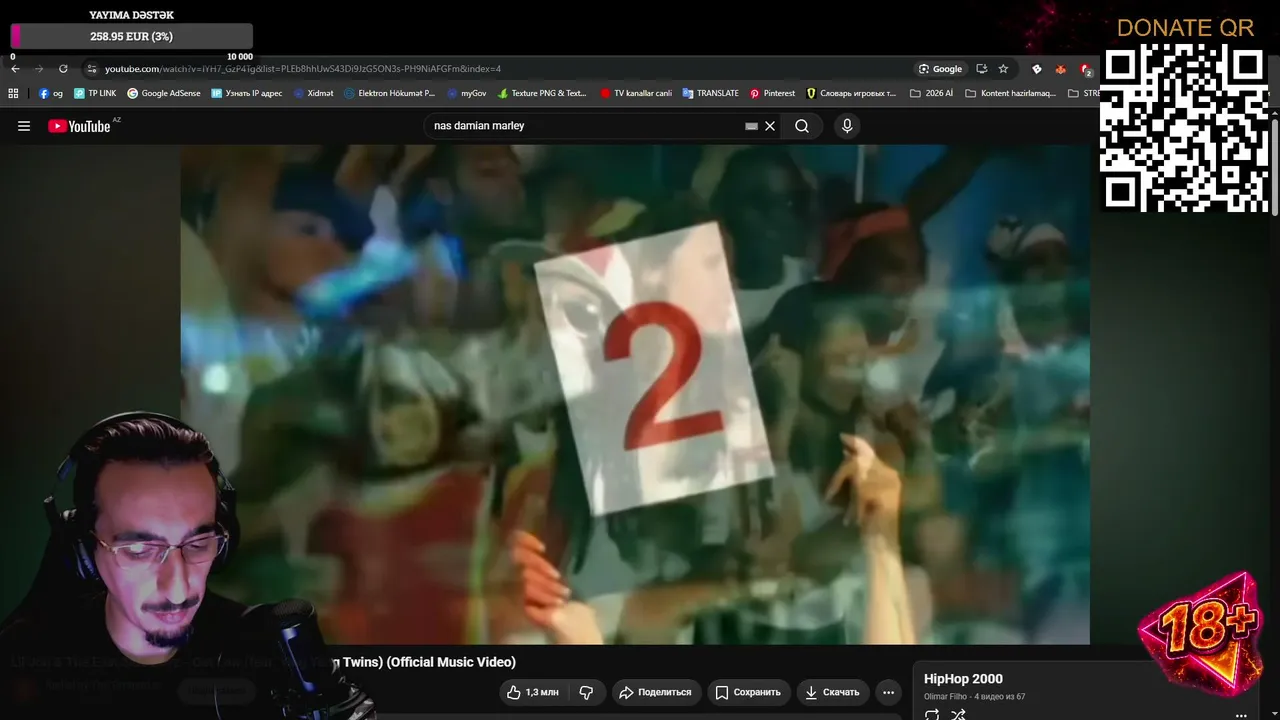Viewport: 1280px width, 720px height.
Task: Clear the YouTube search query
Action: click(x=770, y=126)
